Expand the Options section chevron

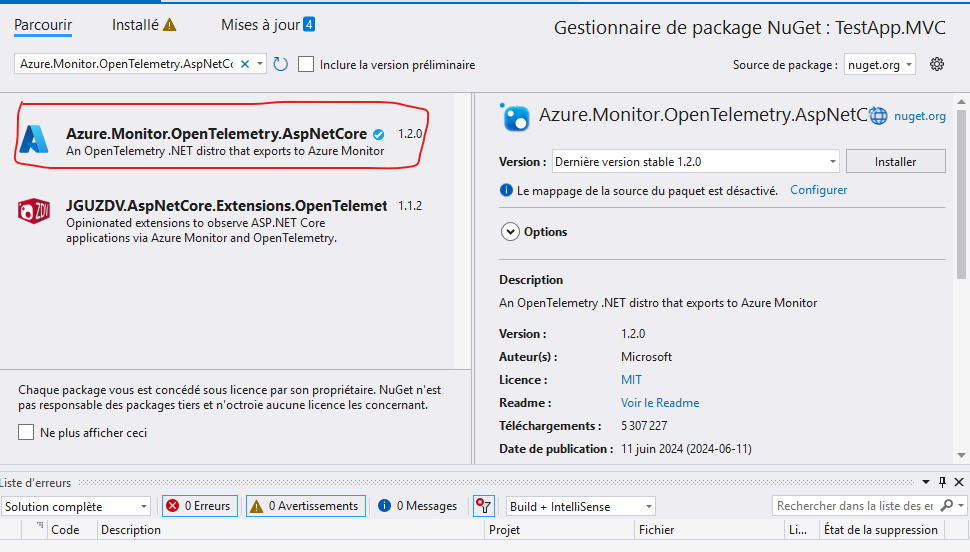[x=510, y=232]
